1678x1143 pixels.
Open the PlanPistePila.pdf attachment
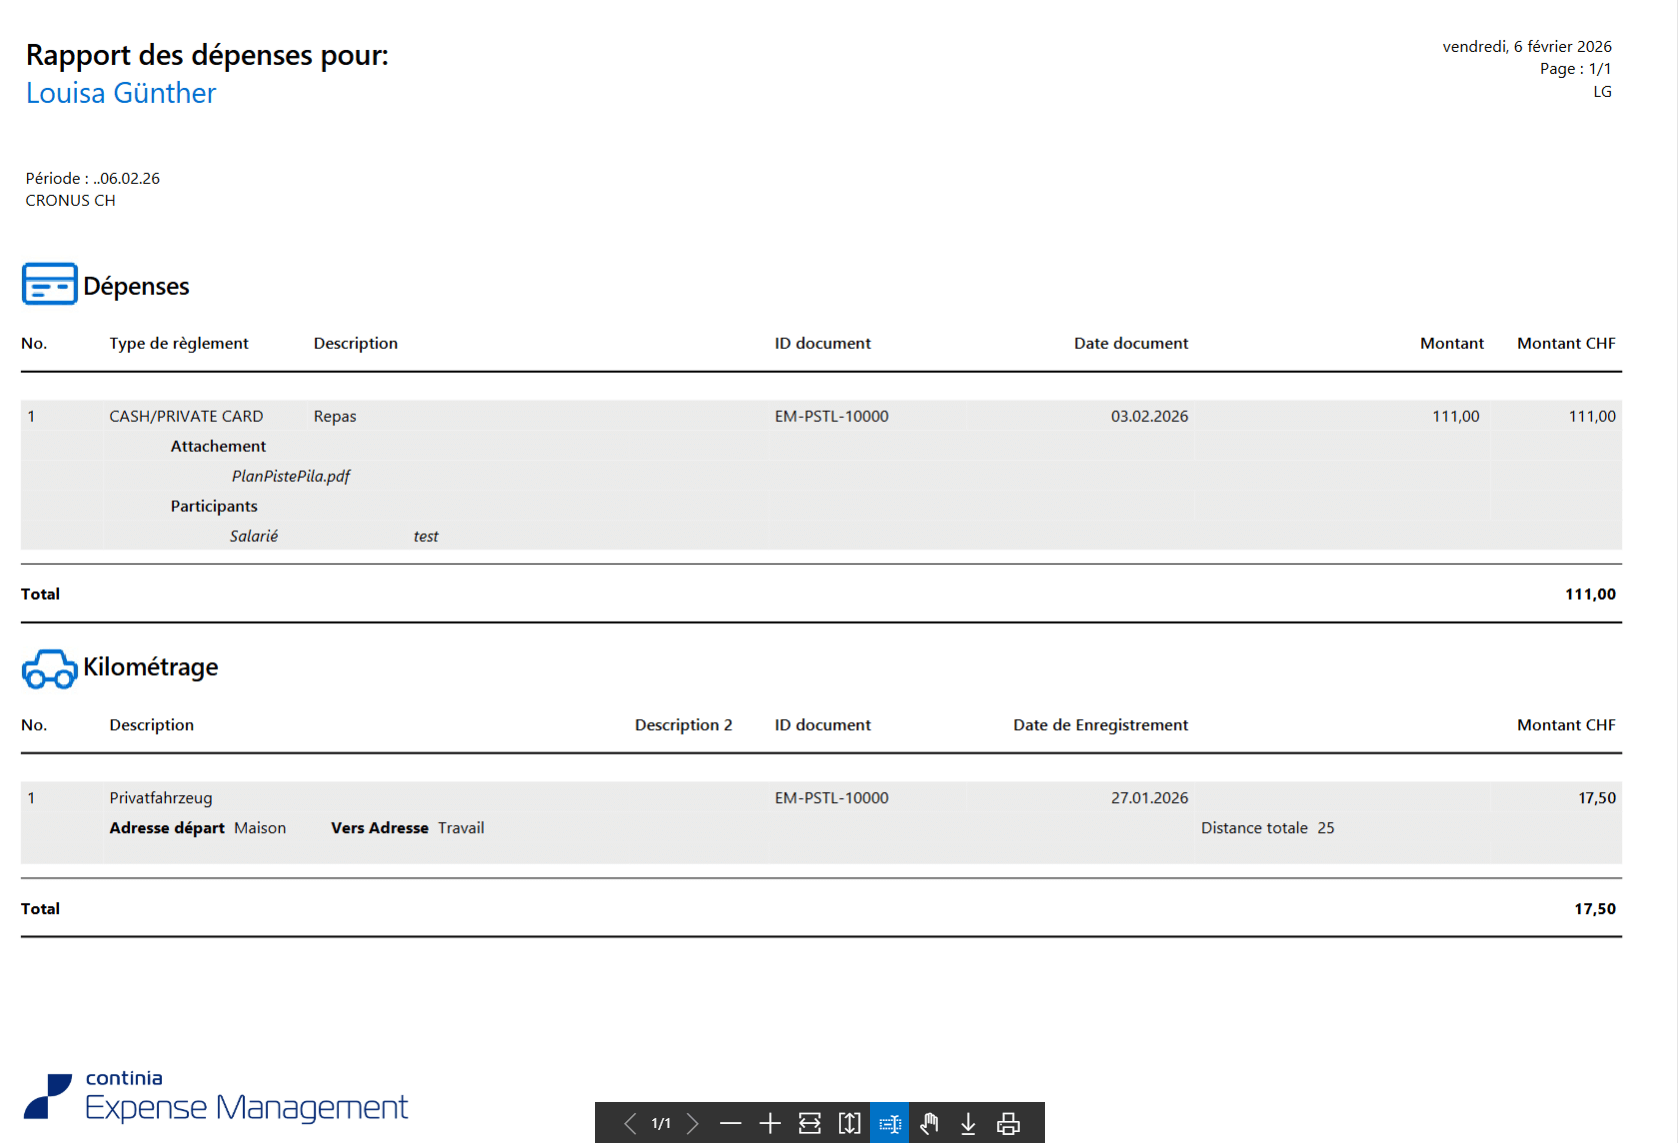pos(291,476)
